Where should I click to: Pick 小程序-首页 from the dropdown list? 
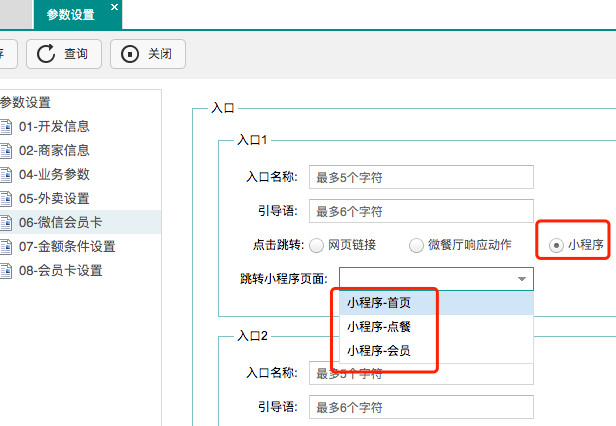pos(378,302)
